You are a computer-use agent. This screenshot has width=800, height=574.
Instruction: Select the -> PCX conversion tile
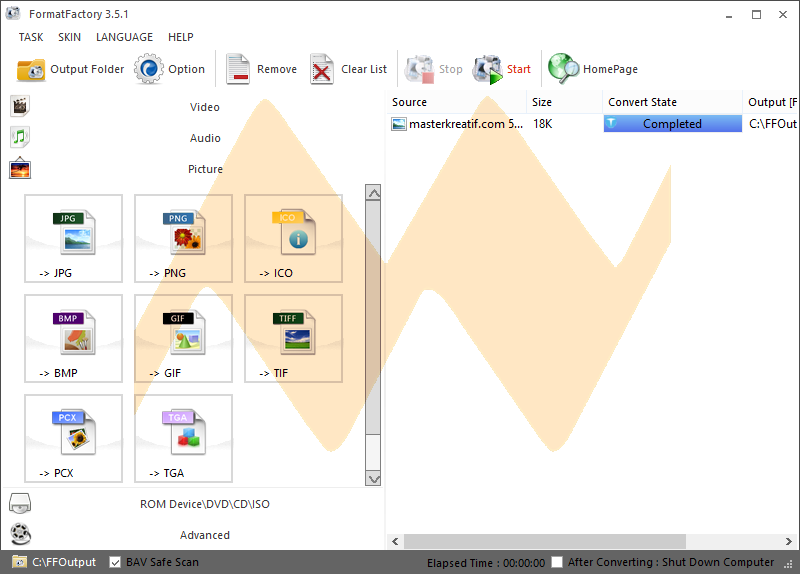click(x=73, y=438)
